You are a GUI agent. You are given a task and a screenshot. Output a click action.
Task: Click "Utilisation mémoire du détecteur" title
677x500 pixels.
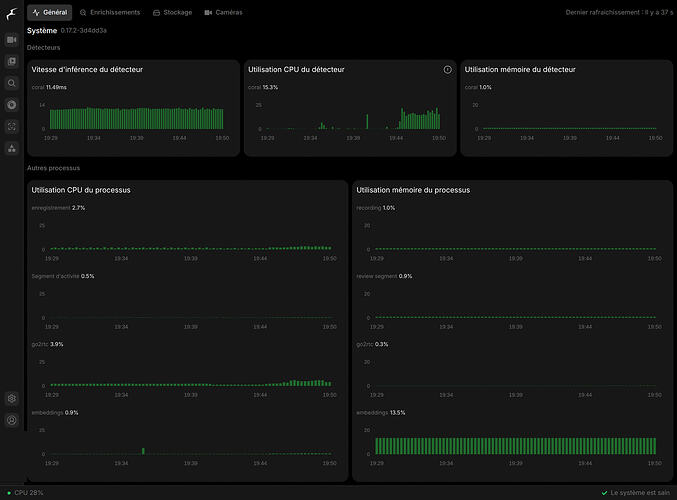tap(520, 70)
